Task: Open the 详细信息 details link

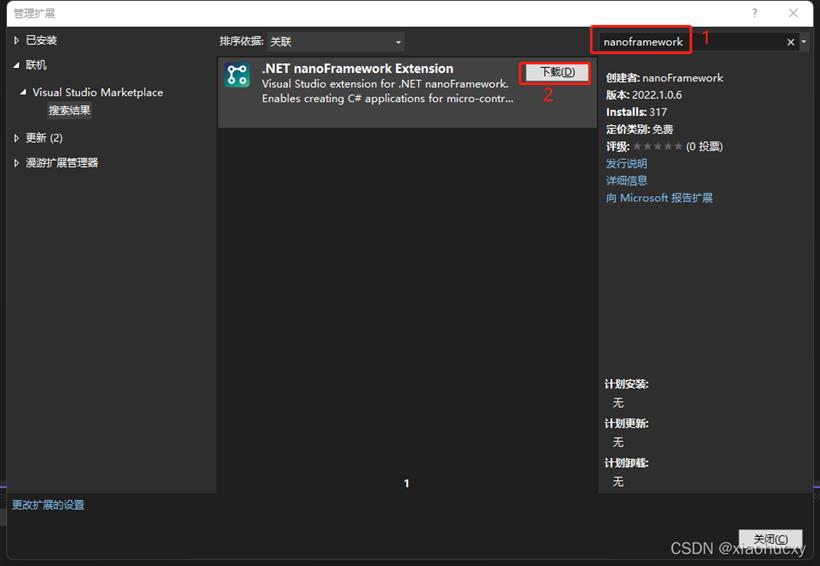Action: (626, 181)
